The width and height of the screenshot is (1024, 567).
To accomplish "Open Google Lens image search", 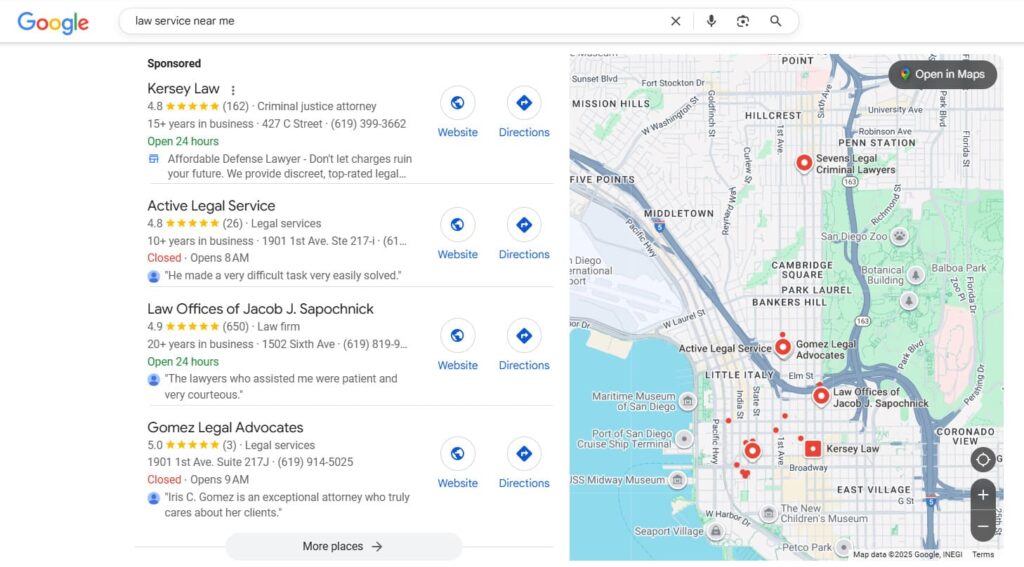I will point(743,21).
